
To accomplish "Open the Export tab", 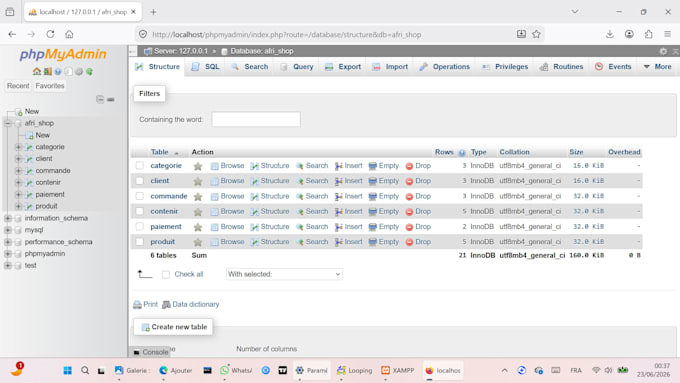I will click(343, 67).
